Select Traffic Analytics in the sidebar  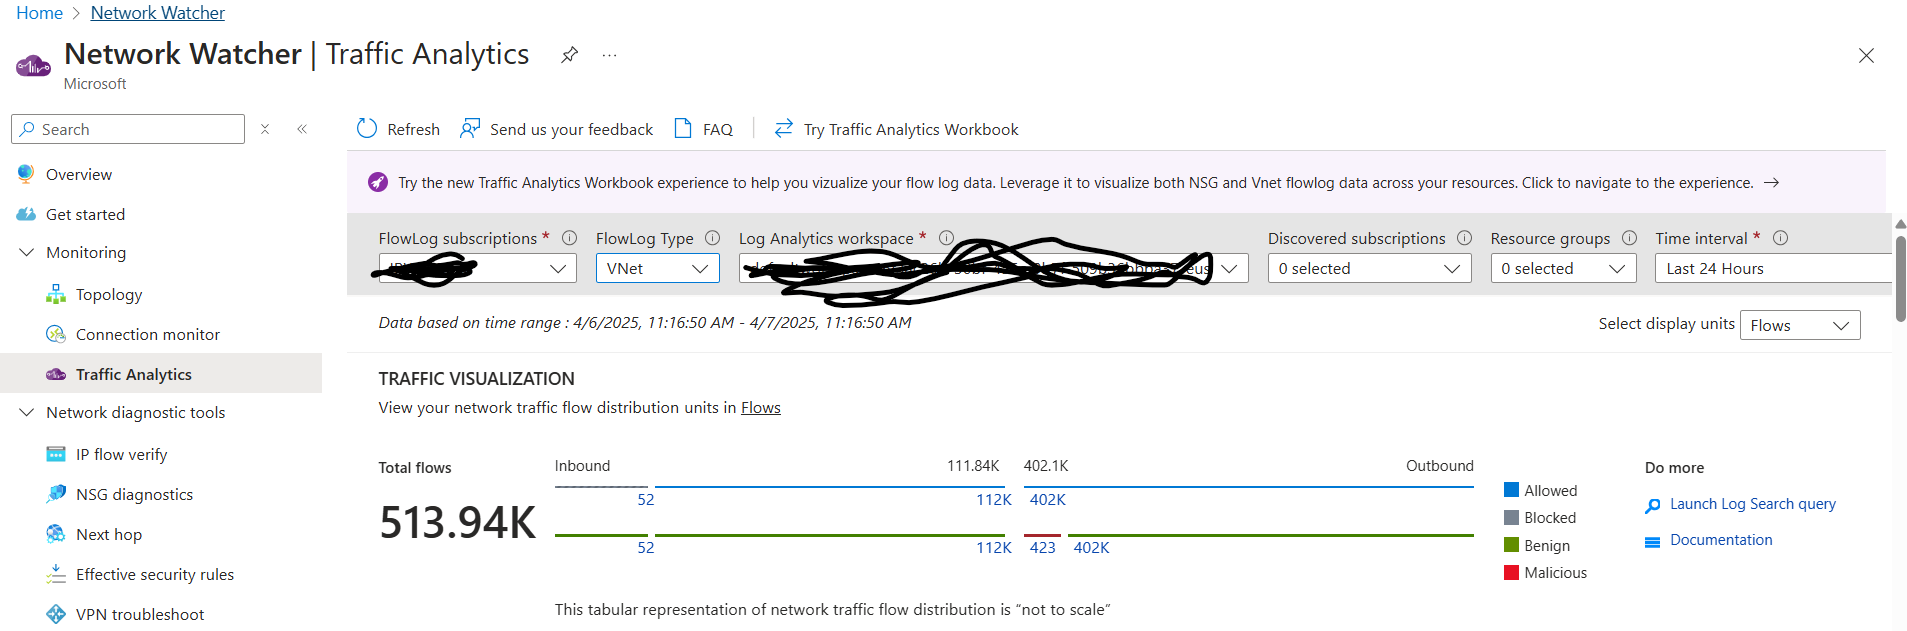[161, 374]
